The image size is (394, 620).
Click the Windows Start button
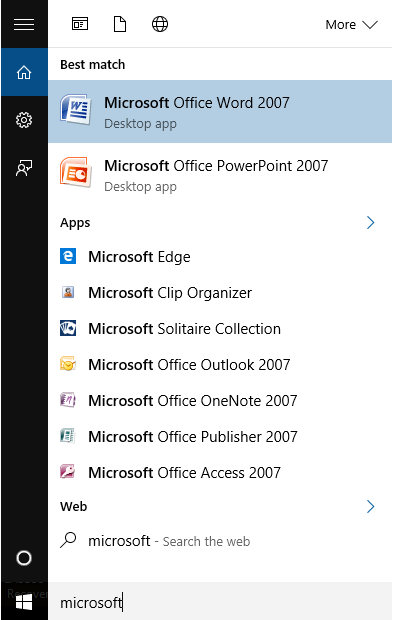(x=24, y=602)
